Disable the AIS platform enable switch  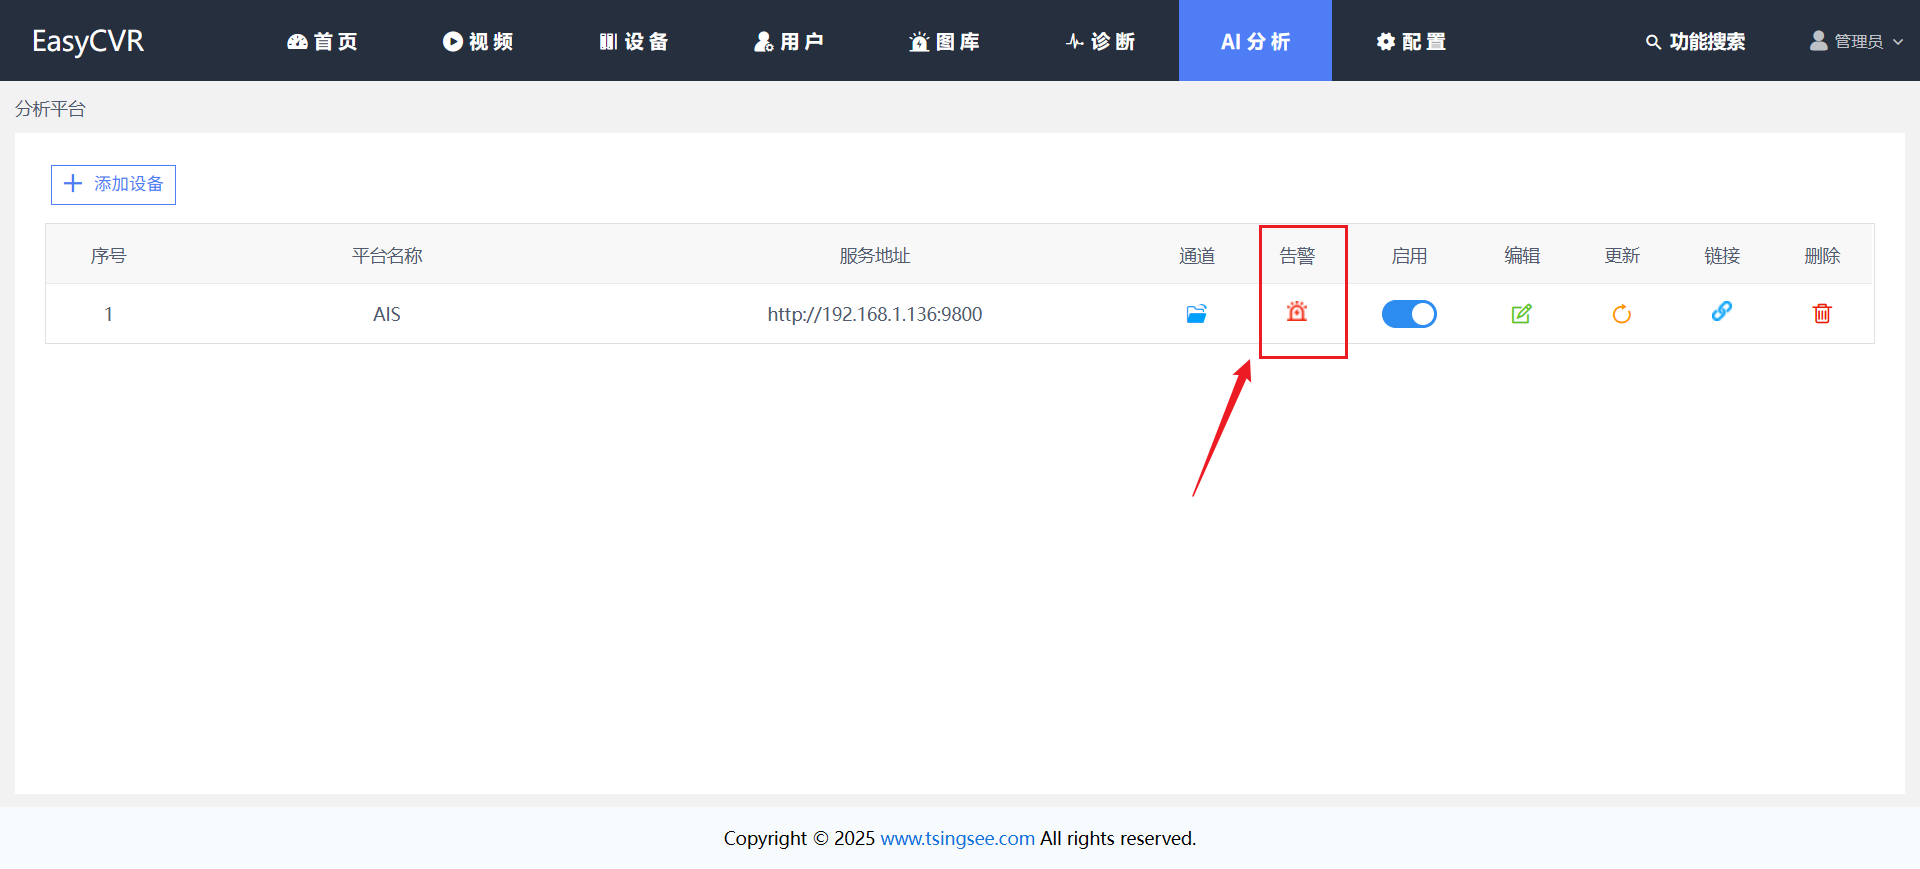click(1409, 314)
